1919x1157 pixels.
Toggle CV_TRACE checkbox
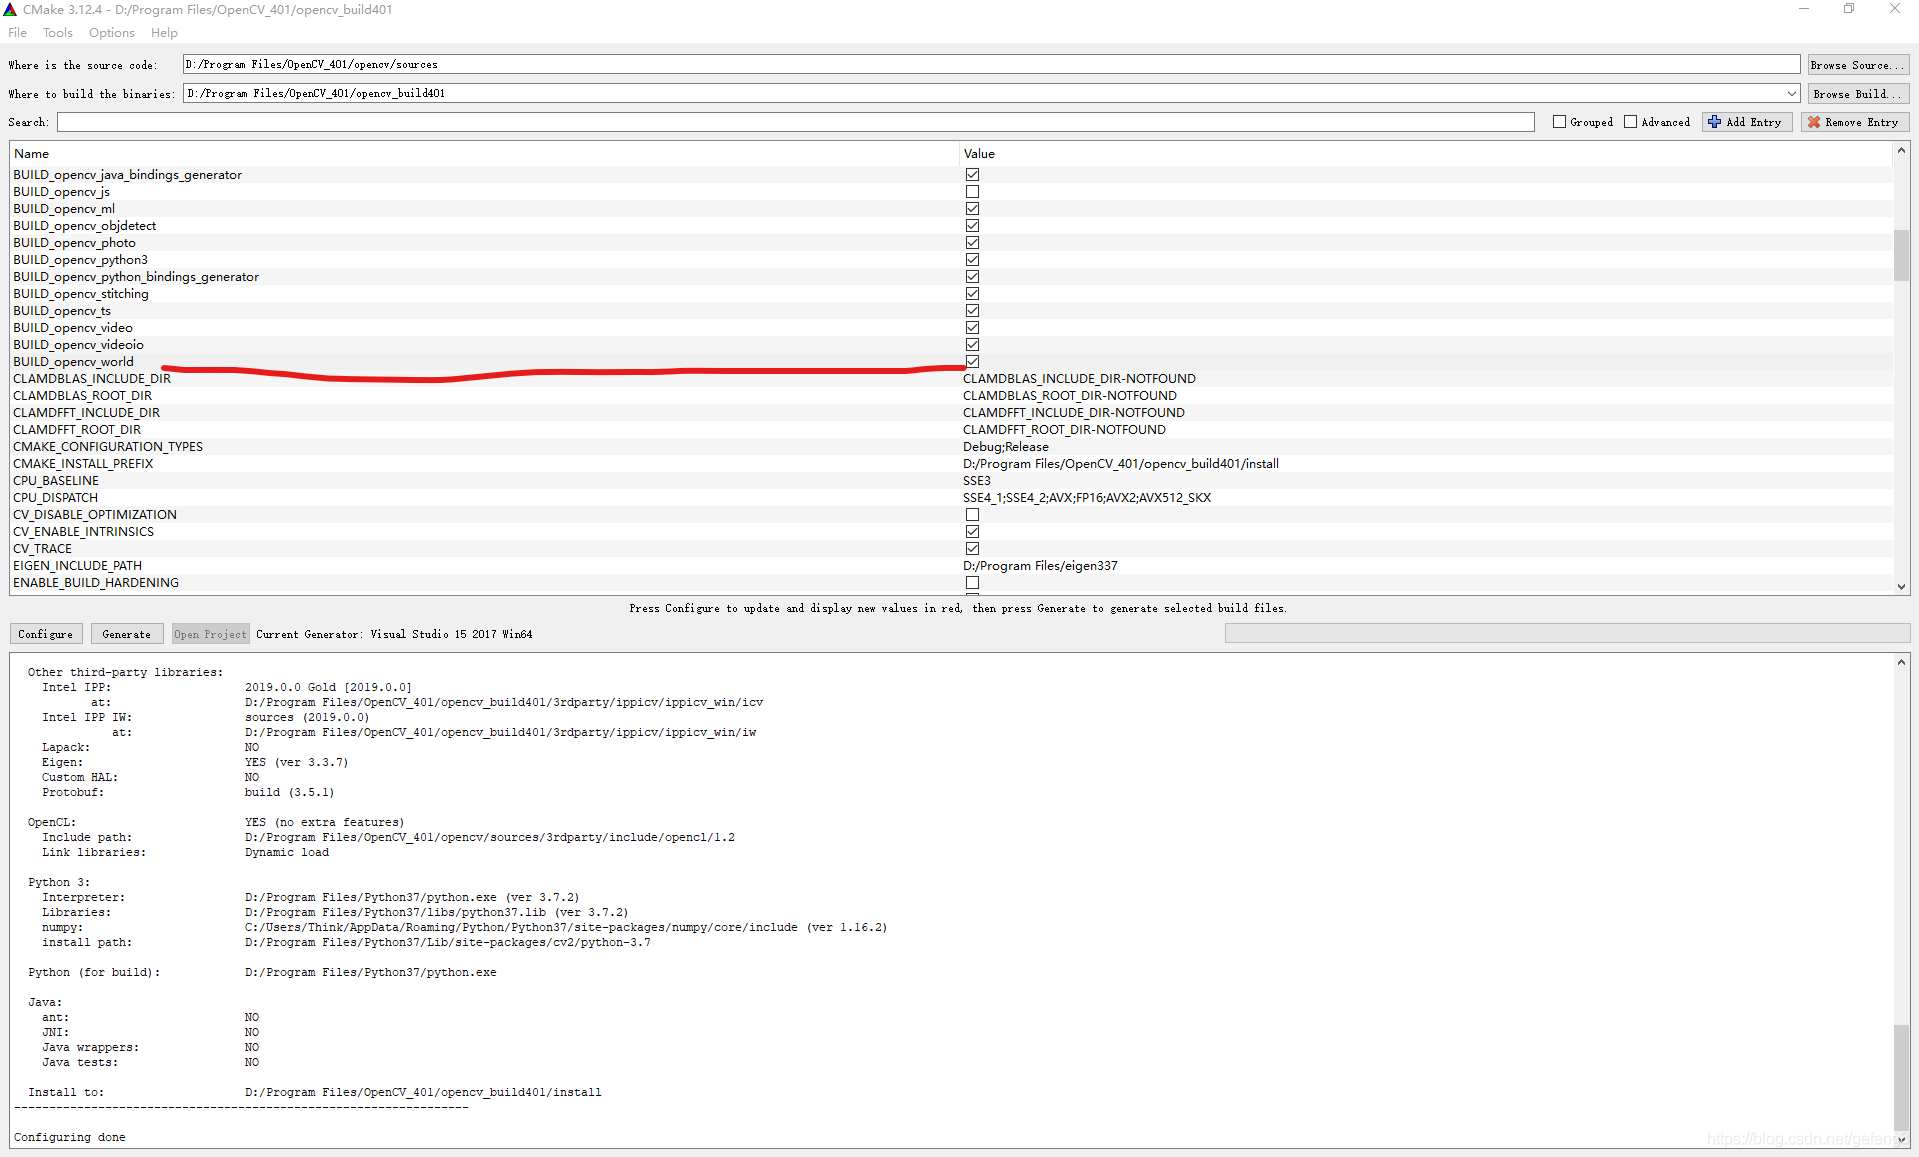point(972,549)
